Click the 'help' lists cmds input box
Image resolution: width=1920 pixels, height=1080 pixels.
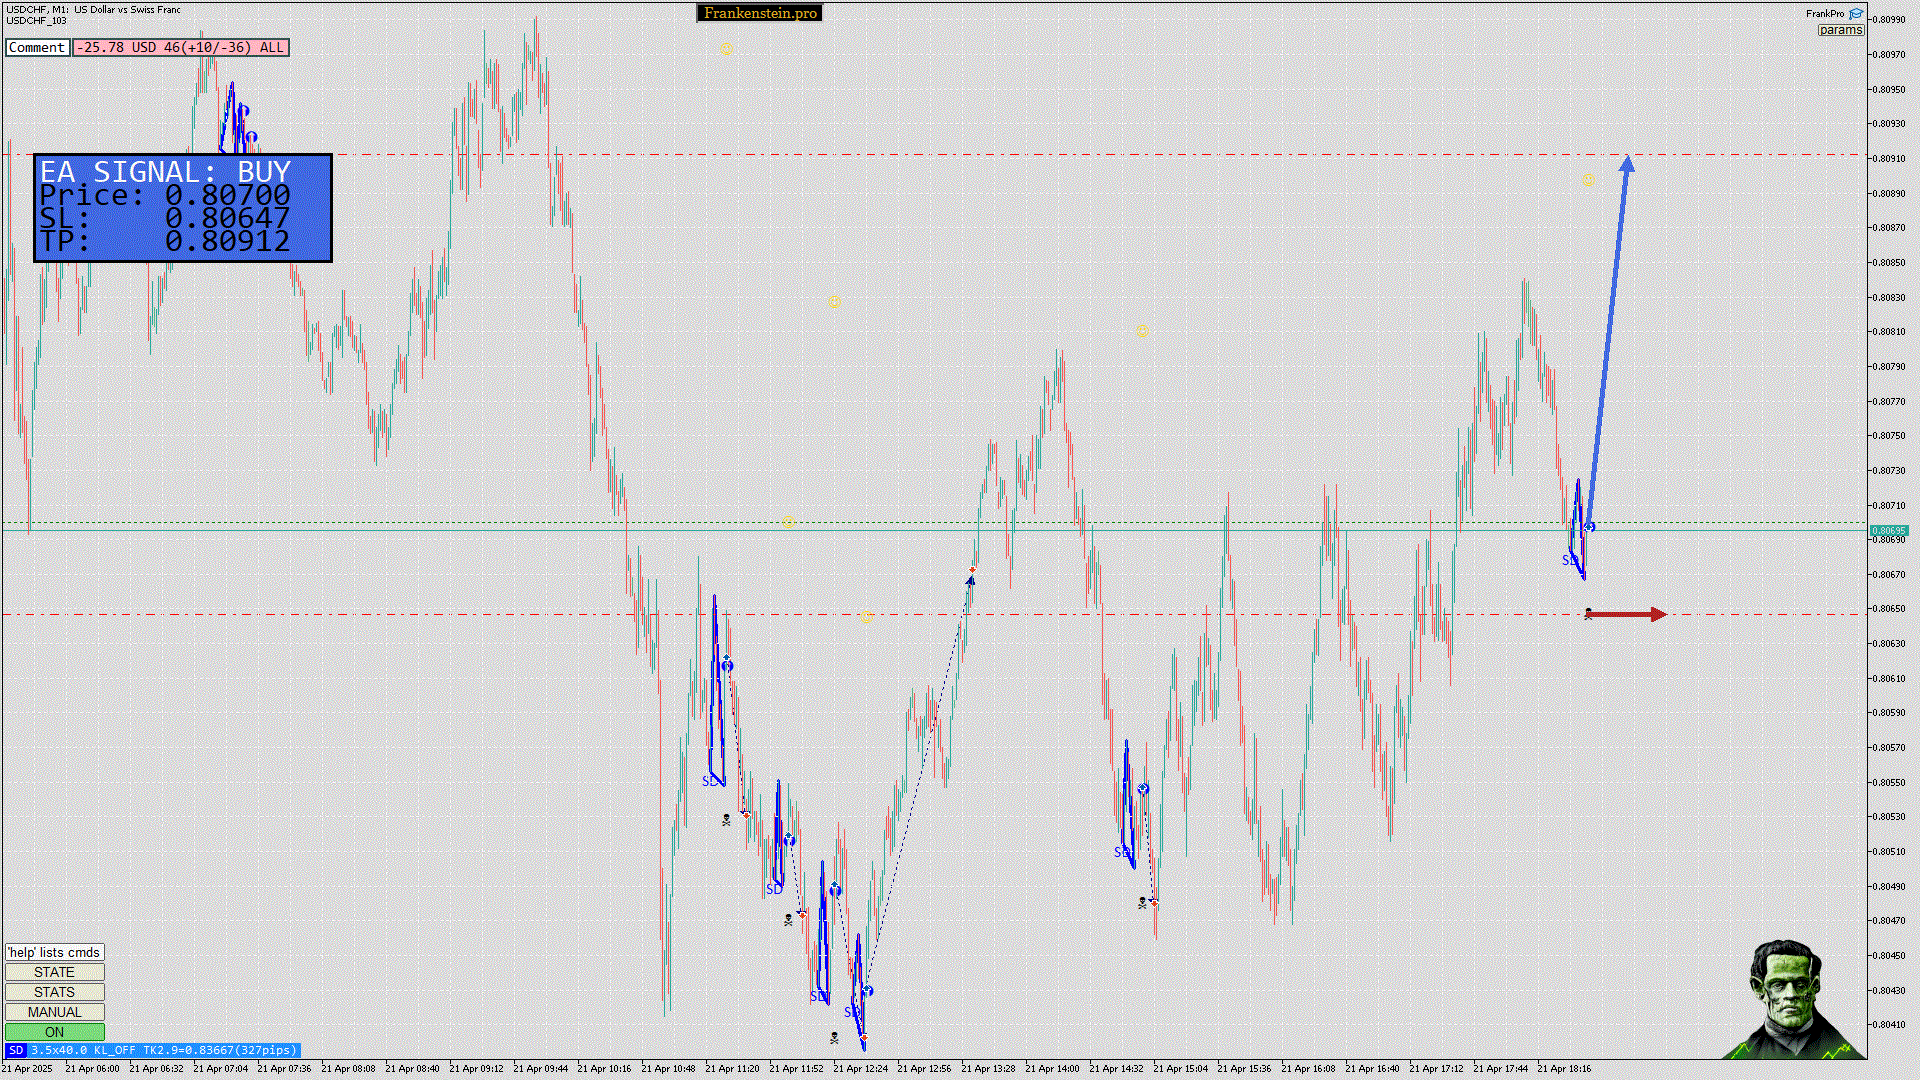tap(54, 952)
